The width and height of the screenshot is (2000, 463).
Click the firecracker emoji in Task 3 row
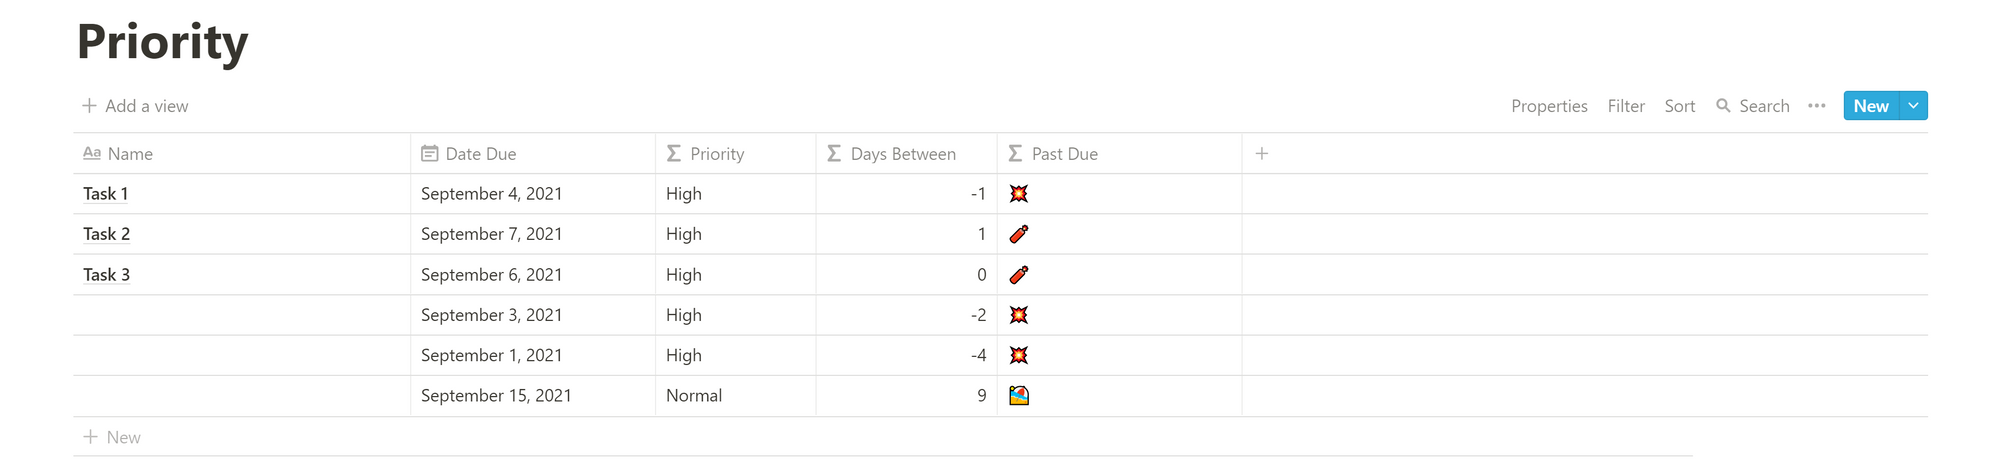[x=1019, y=274]
